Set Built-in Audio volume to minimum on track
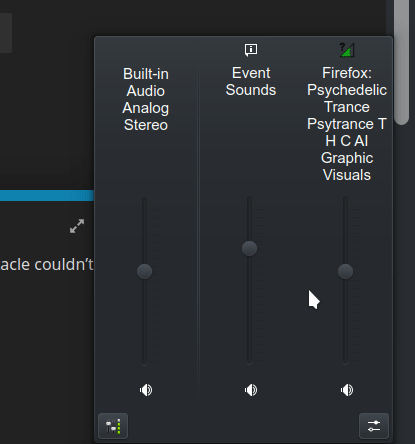The image size is (415, 444). coord(144,363)
